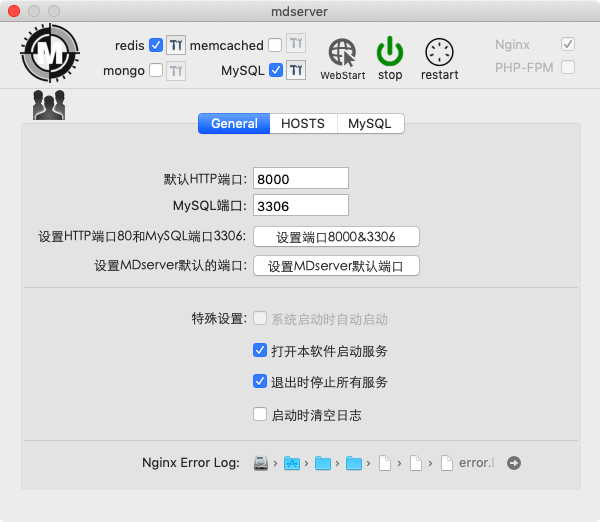The width and height of the screenshot is (600, 522).
Task: Click the 特殊设置 label
Action: [219, 318]
